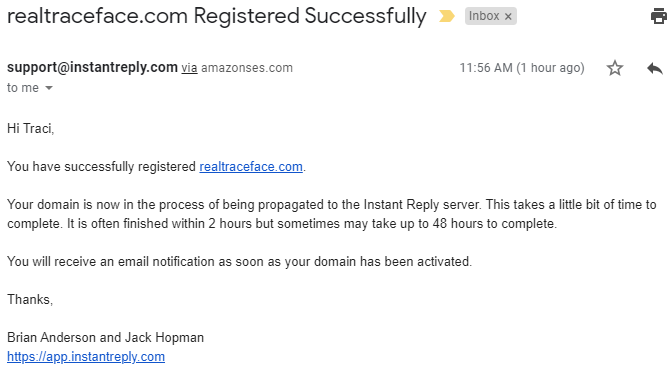668x370 pixels.
Task: Expand recipient details arrow beside 'to me'
Action: point(49,88)
